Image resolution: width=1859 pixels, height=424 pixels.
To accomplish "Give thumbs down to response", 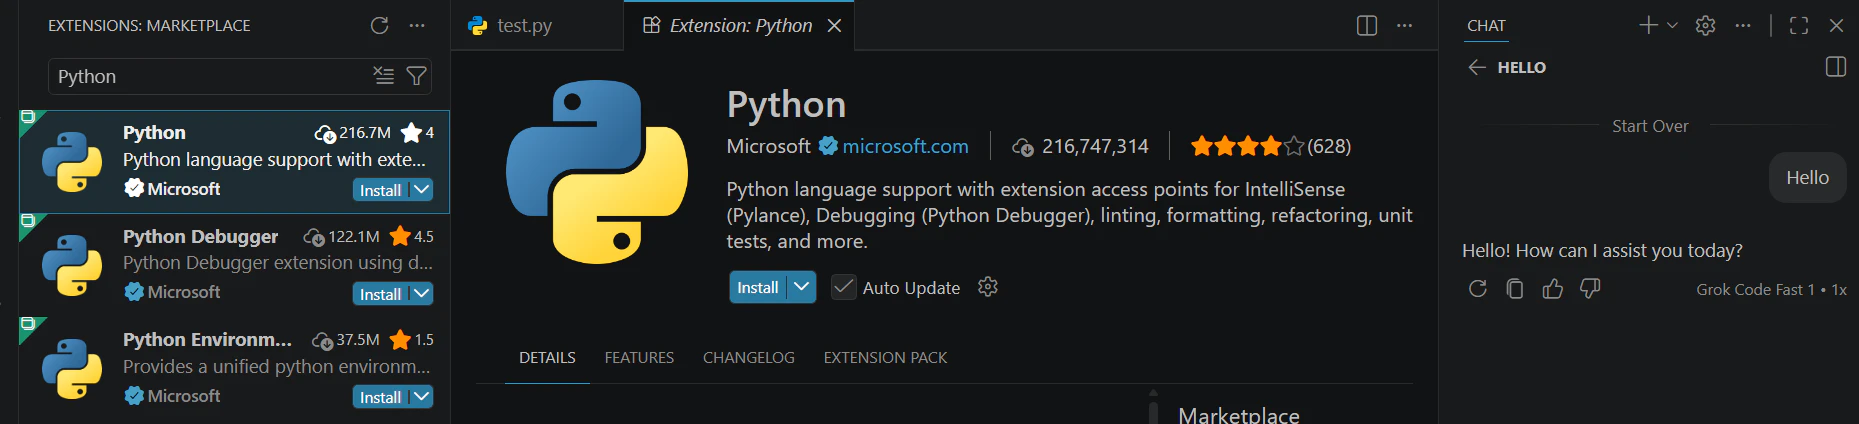I will click(x=1590, y=288).
